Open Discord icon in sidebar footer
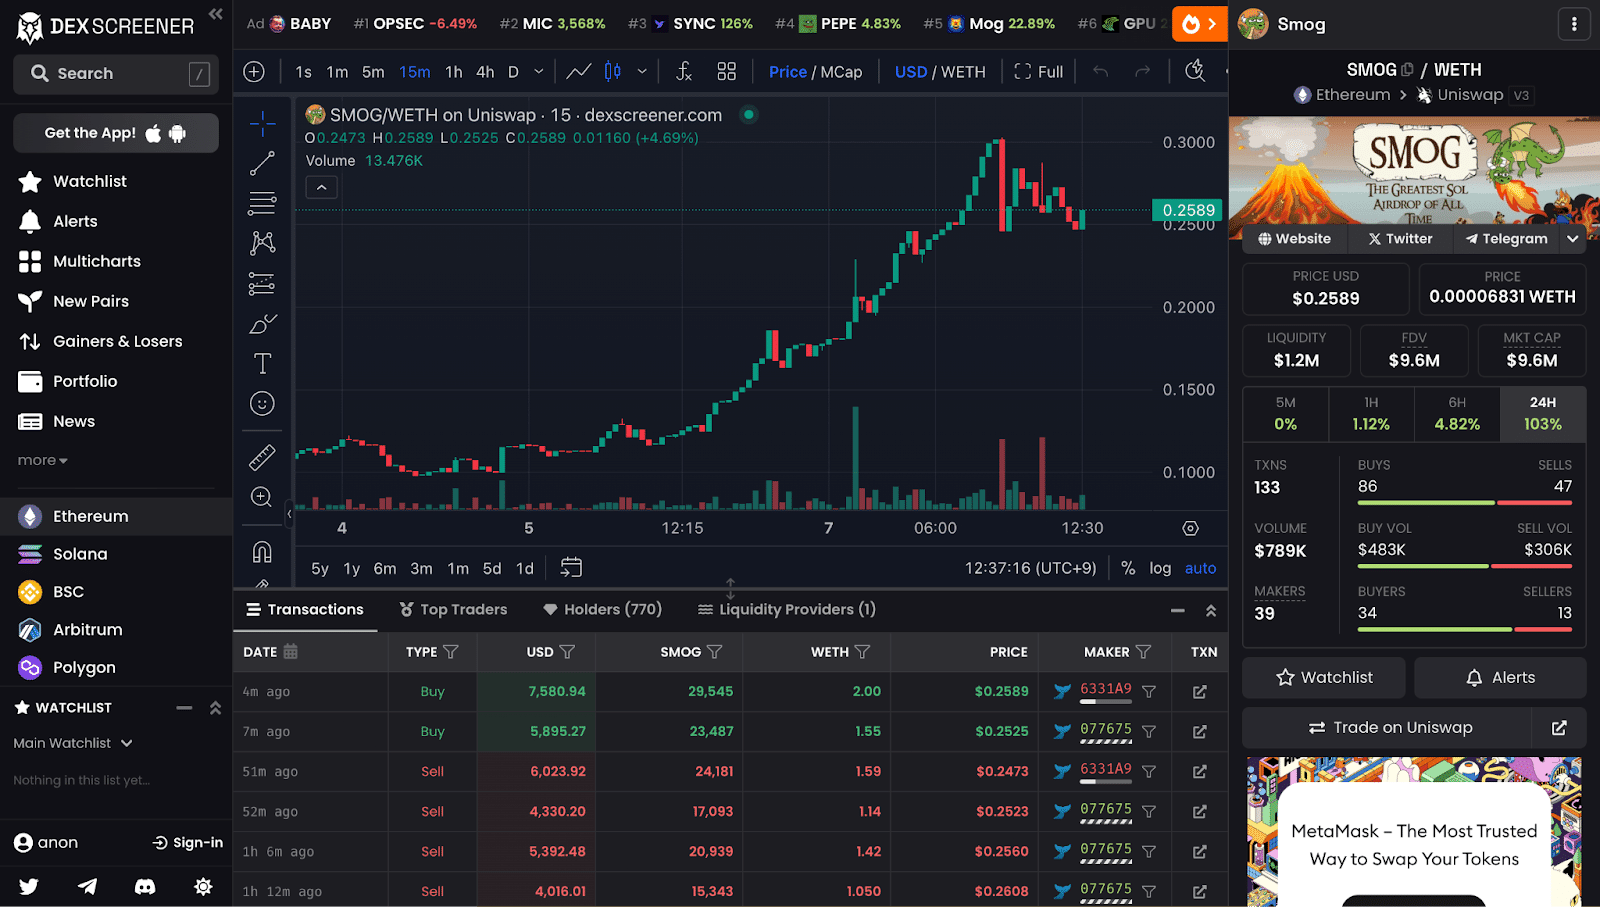1600x907 pixels. click(145, 886)
